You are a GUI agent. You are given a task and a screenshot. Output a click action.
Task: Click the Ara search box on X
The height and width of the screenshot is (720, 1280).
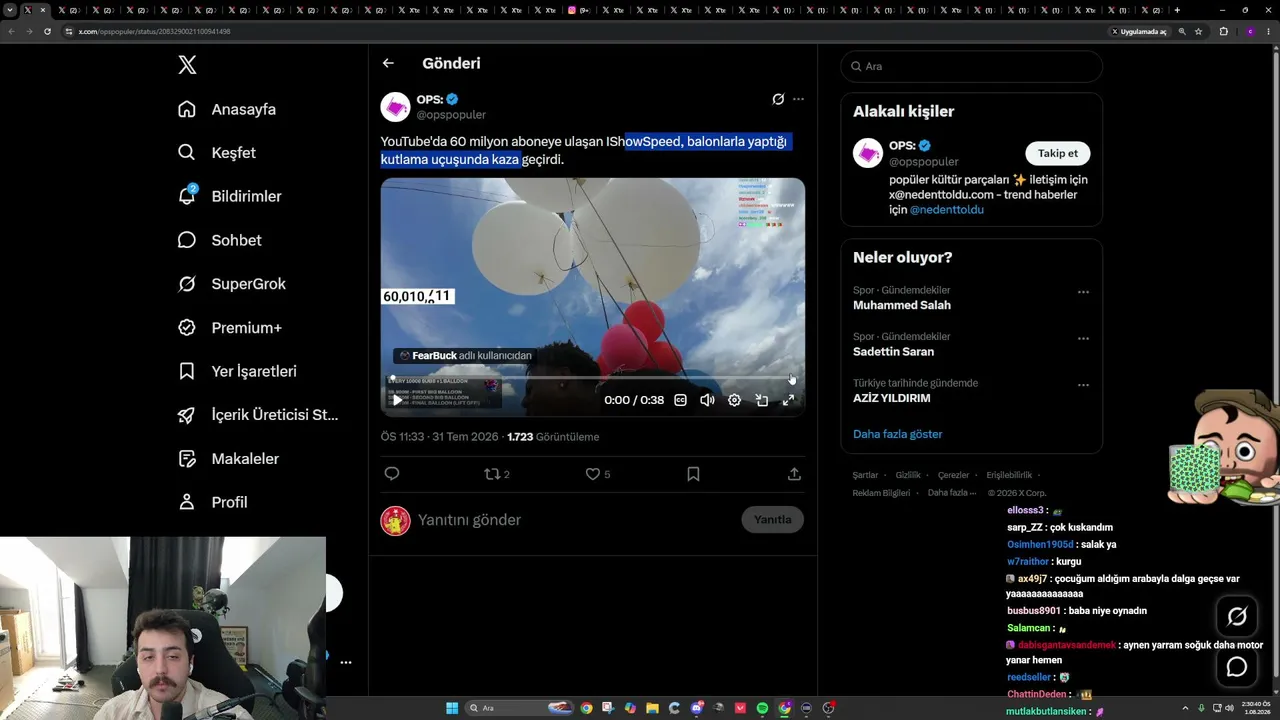click(971, 66)
